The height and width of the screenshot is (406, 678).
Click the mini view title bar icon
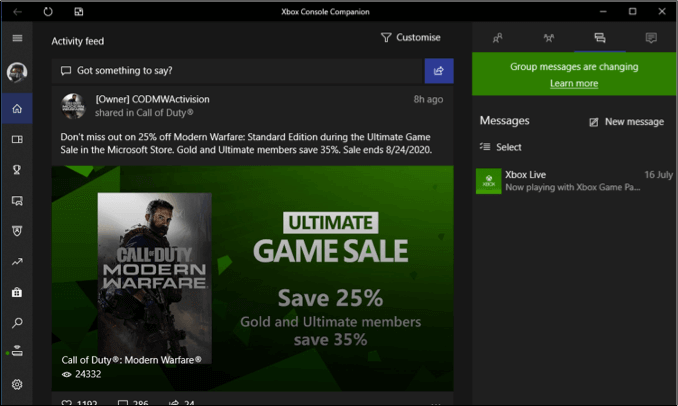79,12
